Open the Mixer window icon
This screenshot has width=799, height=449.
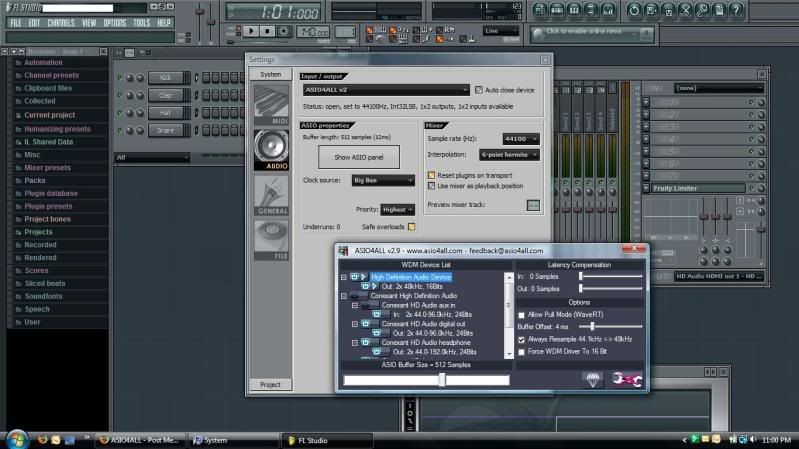point(608,10)
